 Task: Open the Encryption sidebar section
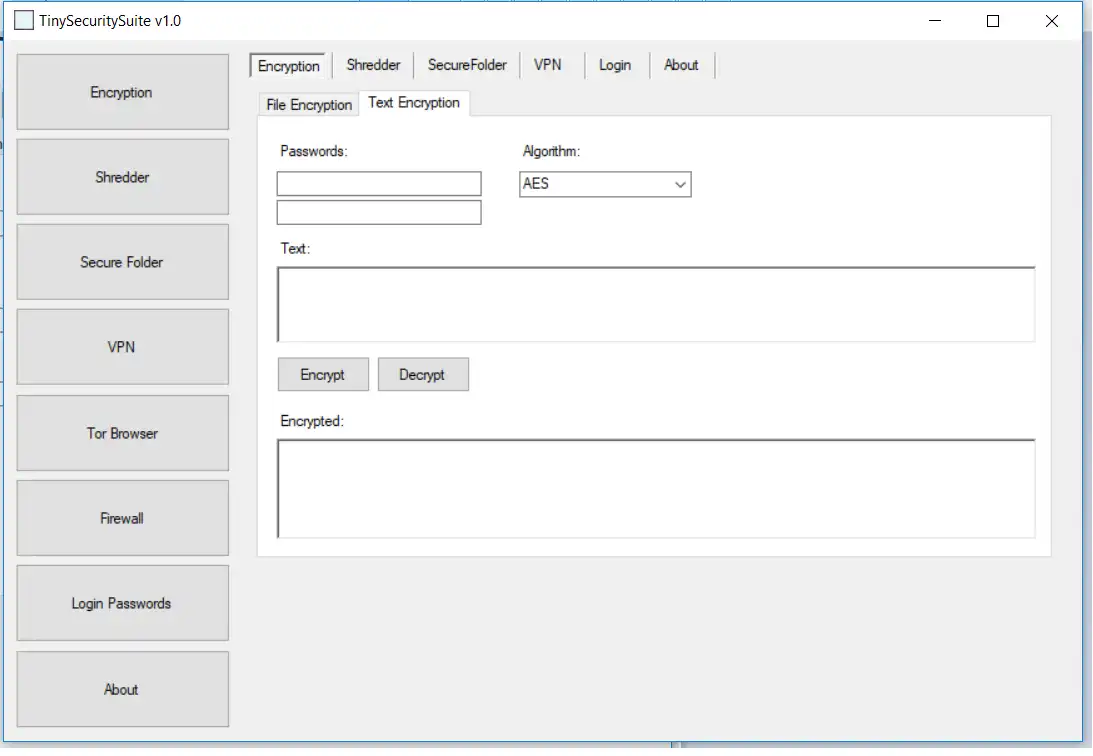(x=123, y=92)
